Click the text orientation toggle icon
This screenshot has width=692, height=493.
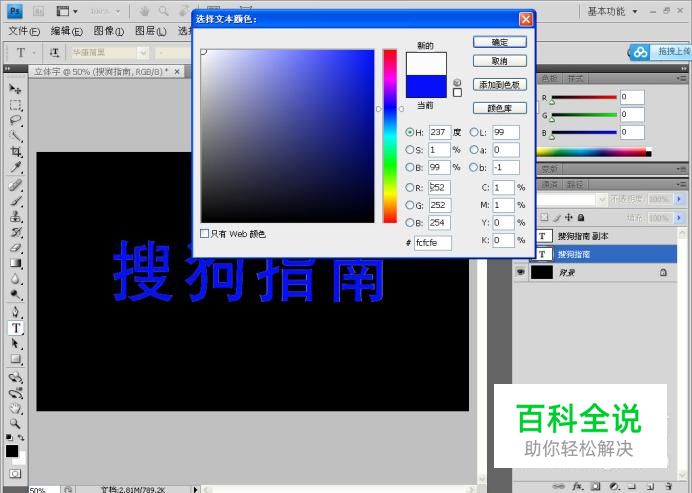pyautogui.click(x=54, y=53)
